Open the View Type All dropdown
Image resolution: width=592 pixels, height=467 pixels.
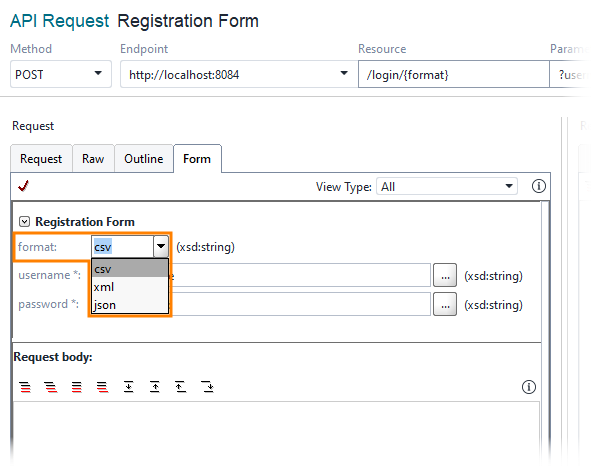(x=447, y=186)
